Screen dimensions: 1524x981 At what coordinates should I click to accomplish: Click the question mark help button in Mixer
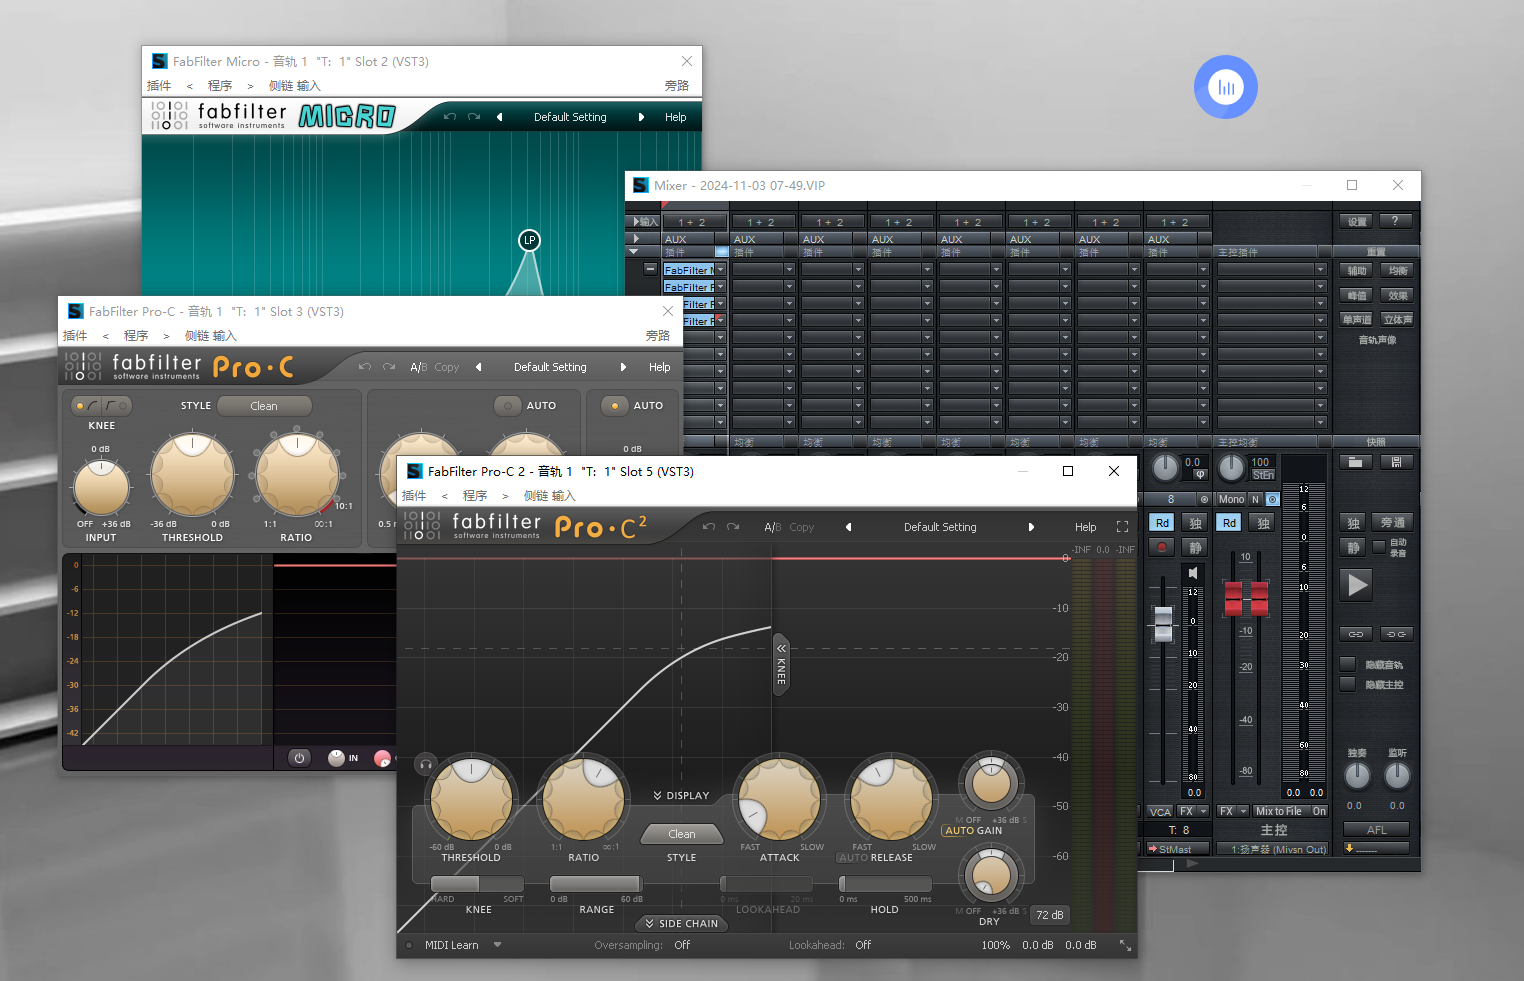click(x=1395, y=221)
